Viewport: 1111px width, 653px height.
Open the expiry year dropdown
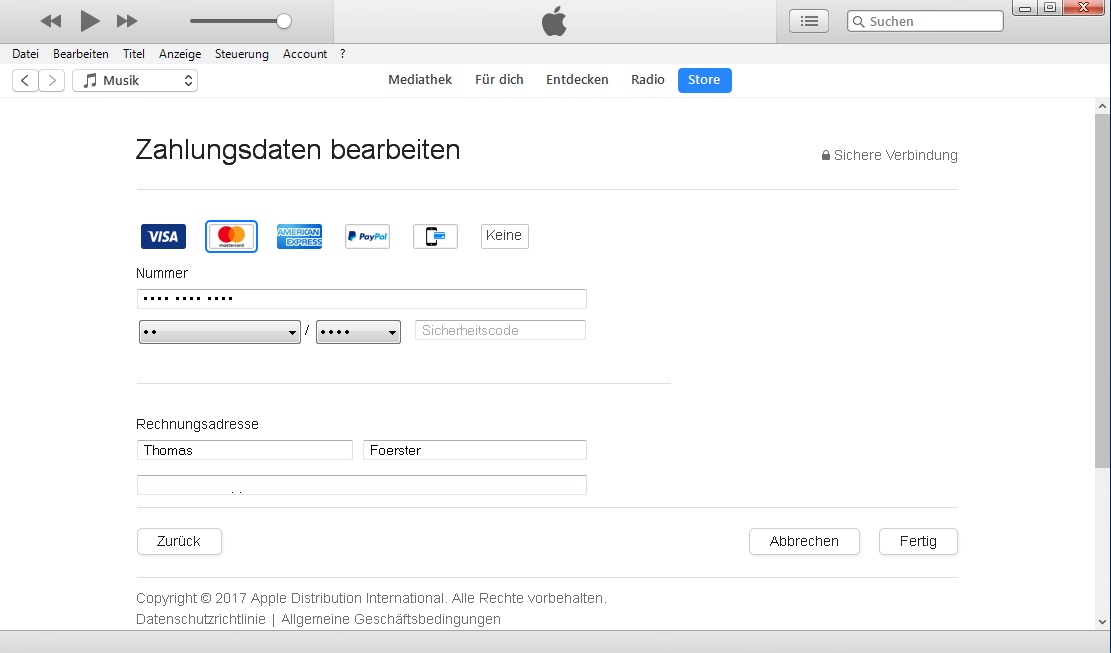[358, 332]
